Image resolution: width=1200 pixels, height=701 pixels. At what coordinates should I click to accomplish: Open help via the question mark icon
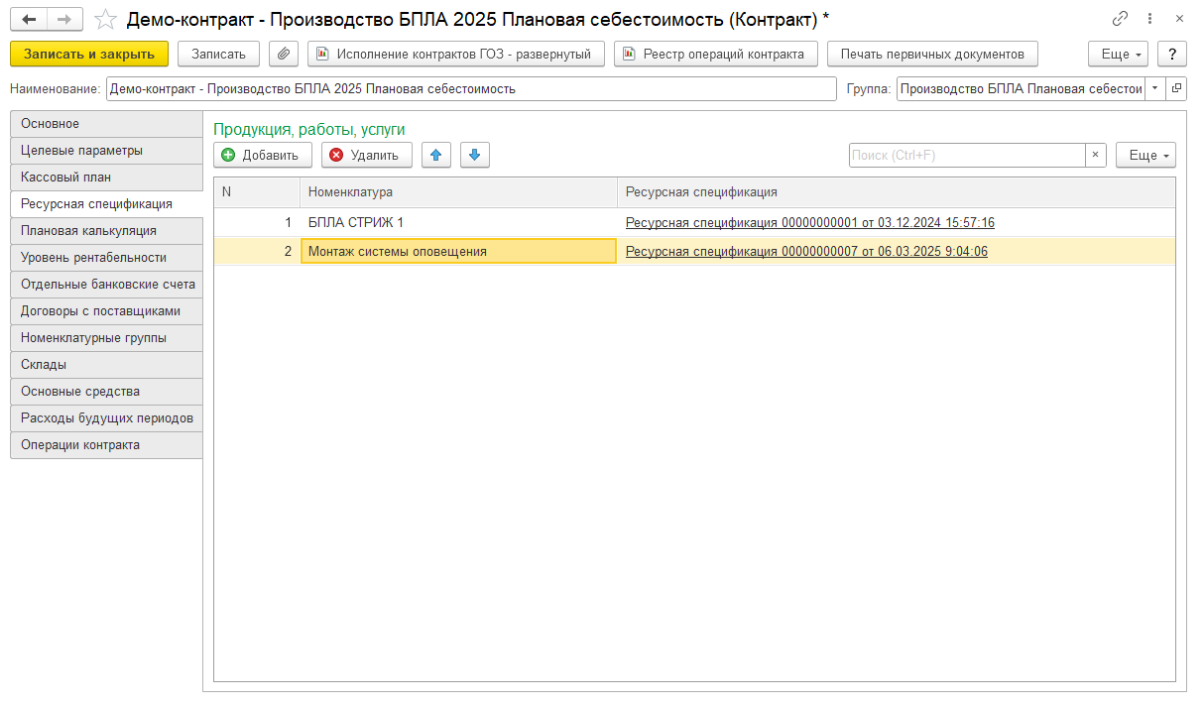pyautogui.click(x=1172, y=54)
